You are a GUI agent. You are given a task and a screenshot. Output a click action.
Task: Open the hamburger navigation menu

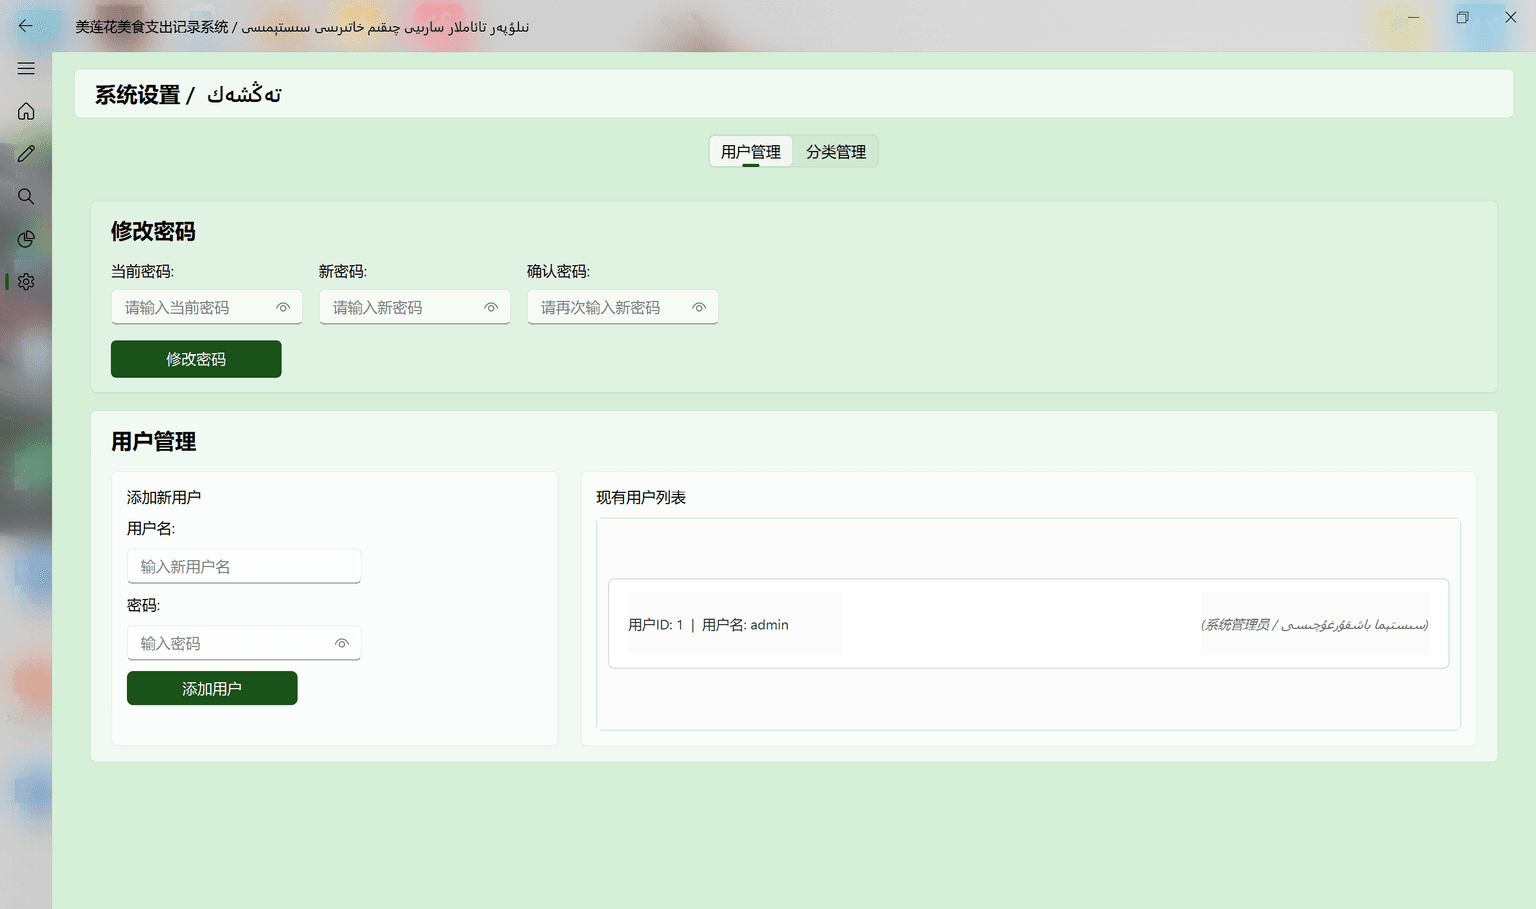tap(26, 69)
